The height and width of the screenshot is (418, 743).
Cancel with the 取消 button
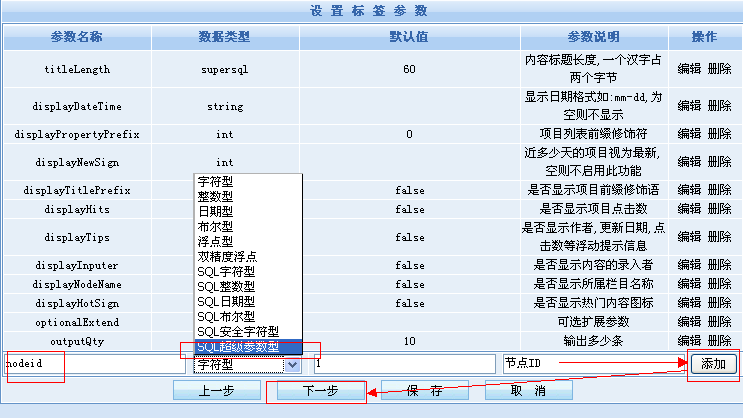tap(528, 391)
